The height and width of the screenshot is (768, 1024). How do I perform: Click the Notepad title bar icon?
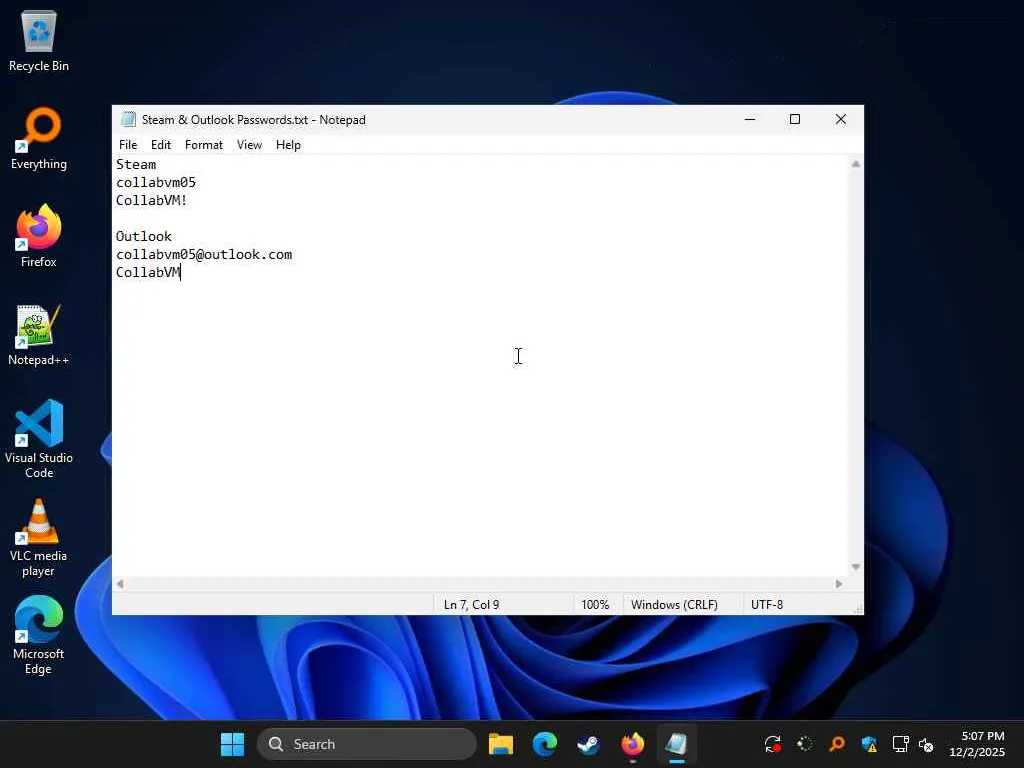(x=128, y=120)
